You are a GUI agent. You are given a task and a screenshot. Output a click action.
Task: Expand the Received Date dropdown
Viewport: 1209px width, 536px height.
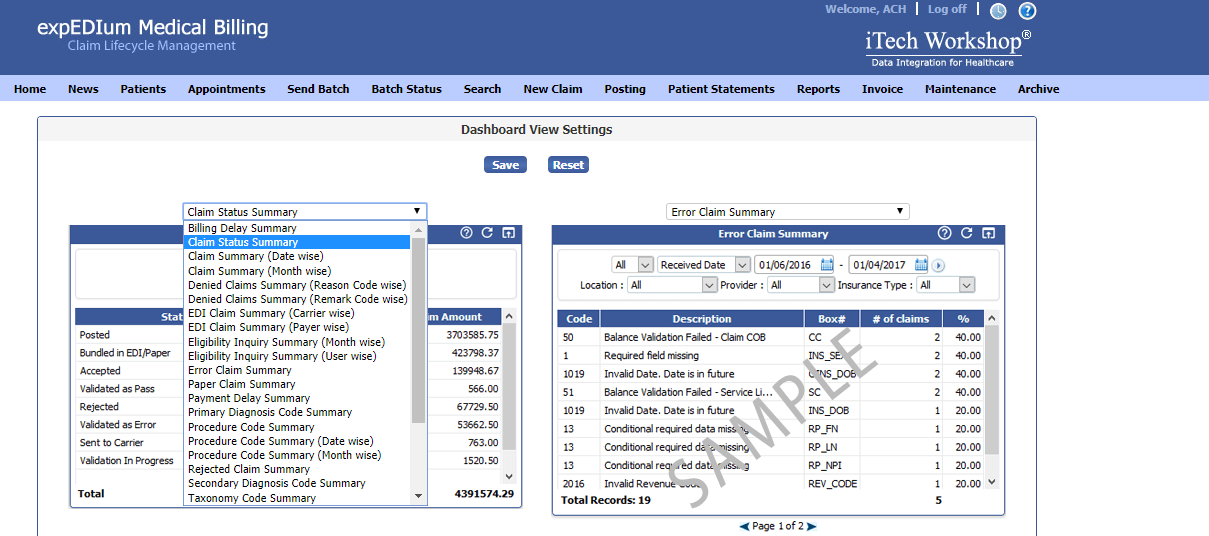point(704,265)
